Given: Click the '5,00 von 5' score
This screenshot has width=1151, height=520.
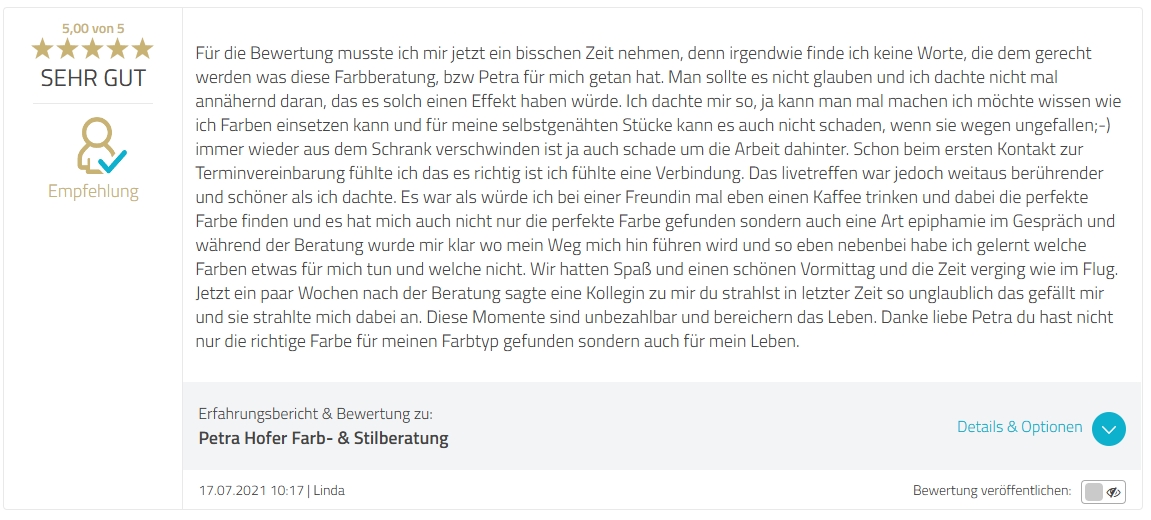Looking at the screenshot, I should pyautogui.click(x=93, y=28).
